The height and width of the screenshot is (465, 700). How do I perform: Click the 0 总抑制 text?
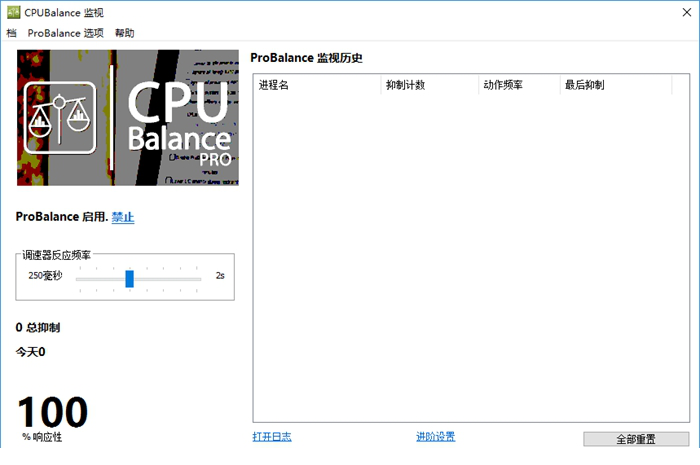[x=38, y=328]
